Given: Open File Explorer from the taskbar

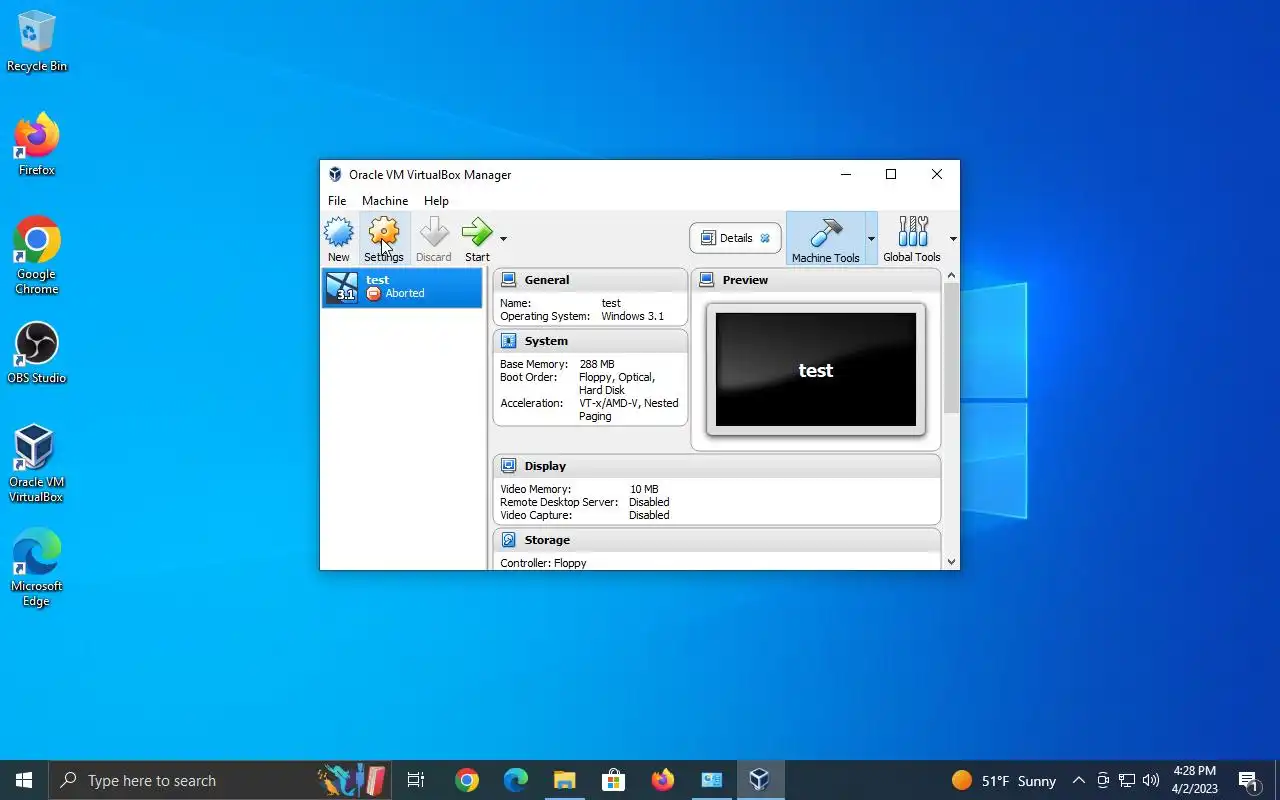Looking at the screenshot, I should [x=565, y=780].
